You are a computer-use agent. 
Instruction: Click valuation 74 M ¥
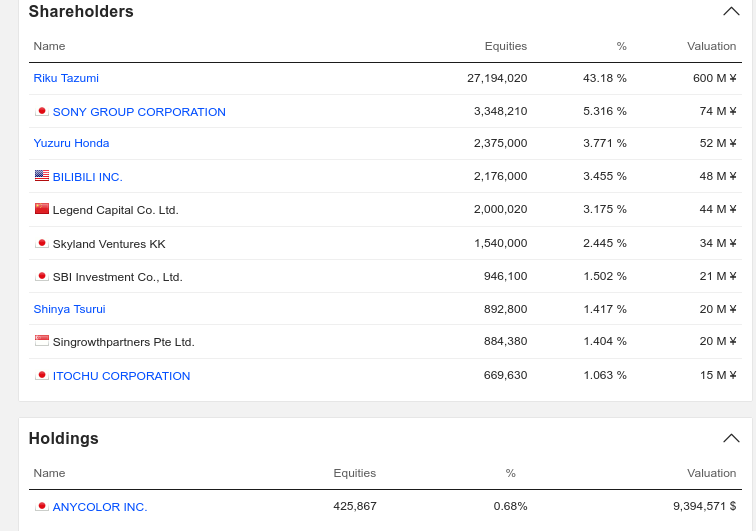click(718, 111)
